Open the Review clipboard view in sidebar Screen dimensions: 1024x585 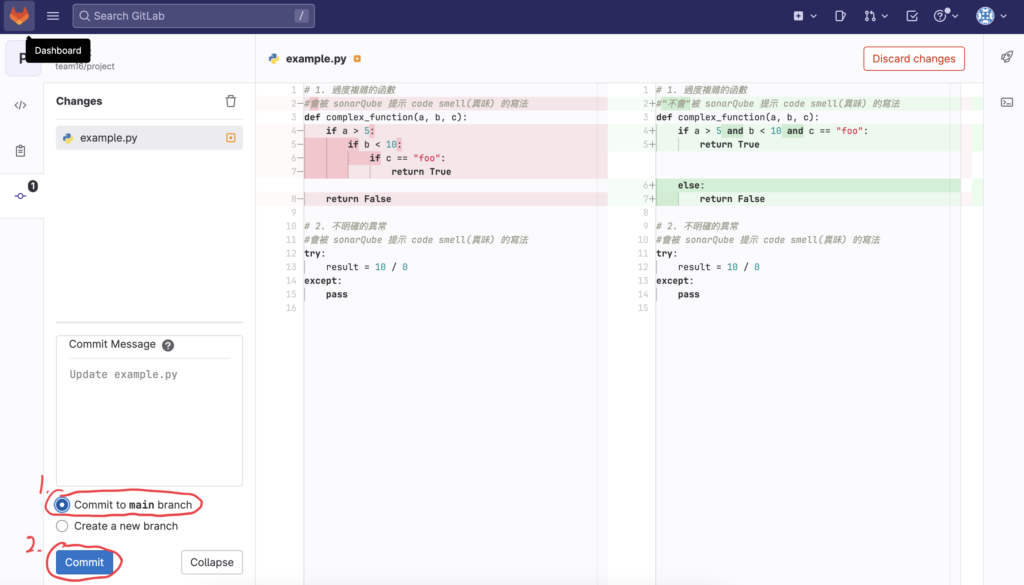tap(21, 151)
